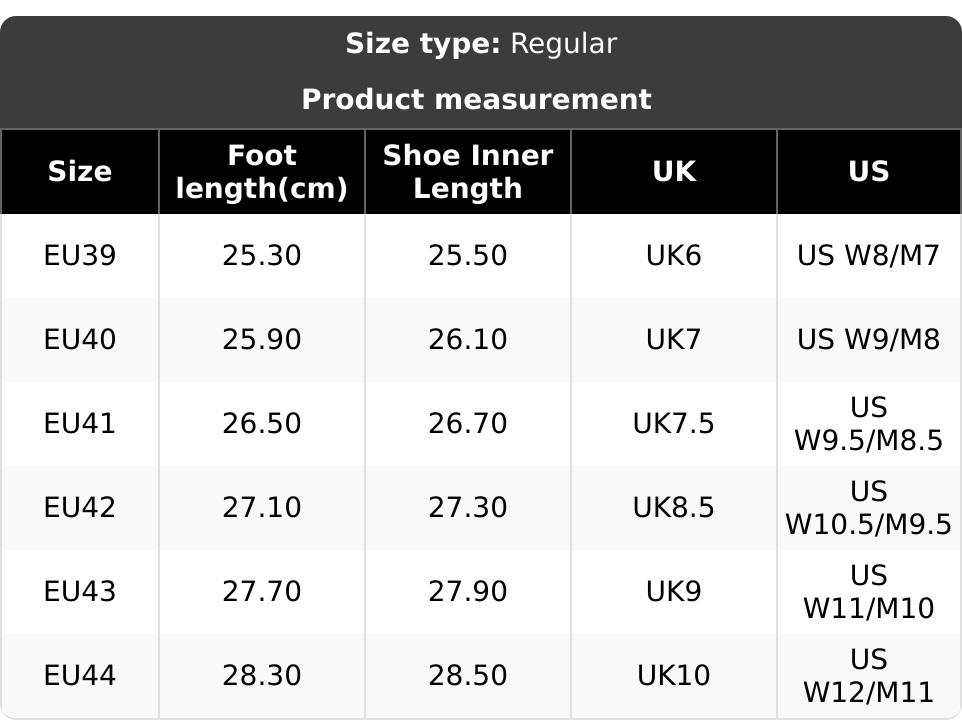The width and height of the screenshot is (962, 720).
Task: Select the EU42 size cell
Action: [80, 508]
